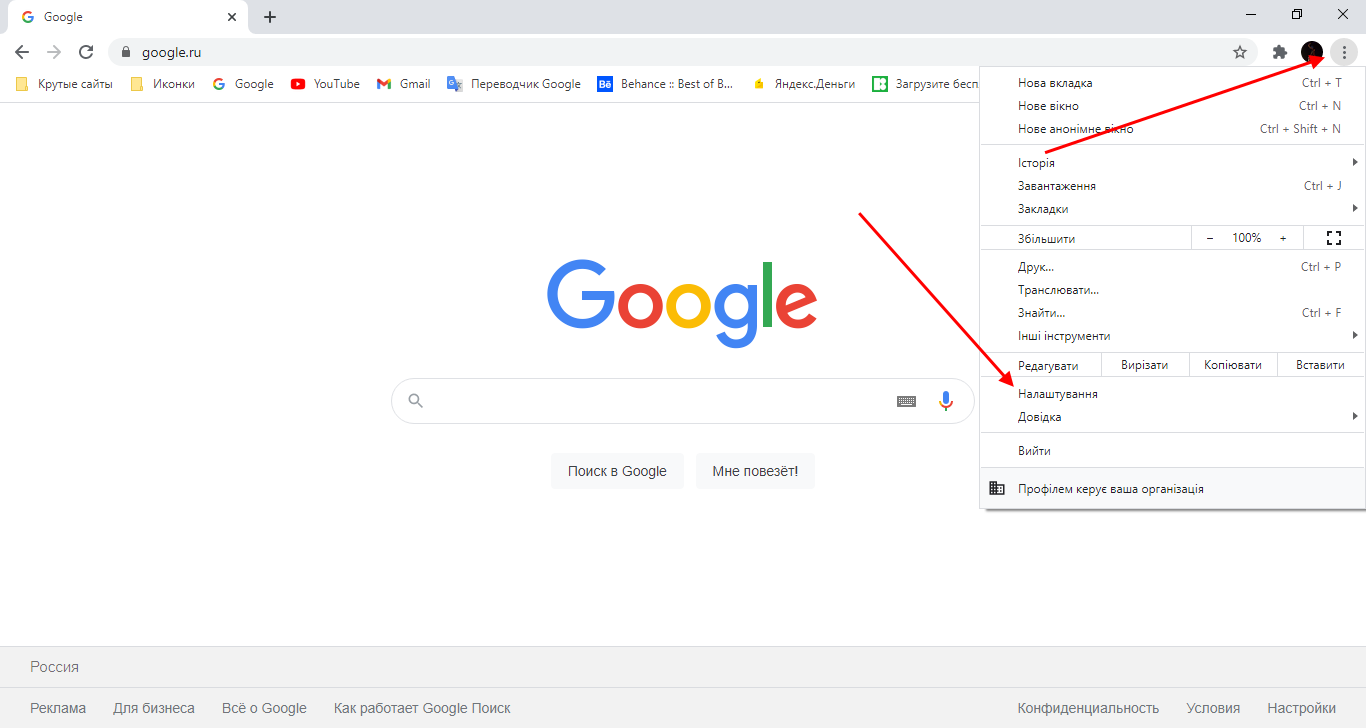Open the YouTube bookmark
1366x728 pixels.
(325, 84)
